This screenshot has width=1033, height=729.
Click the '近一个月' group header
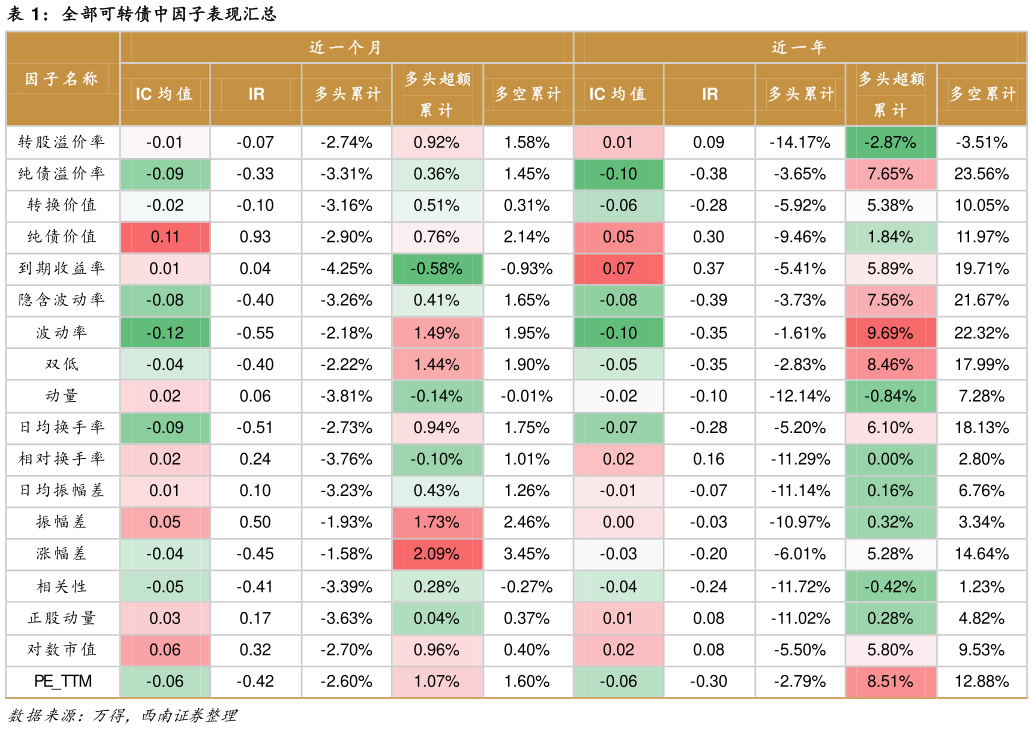347,47
